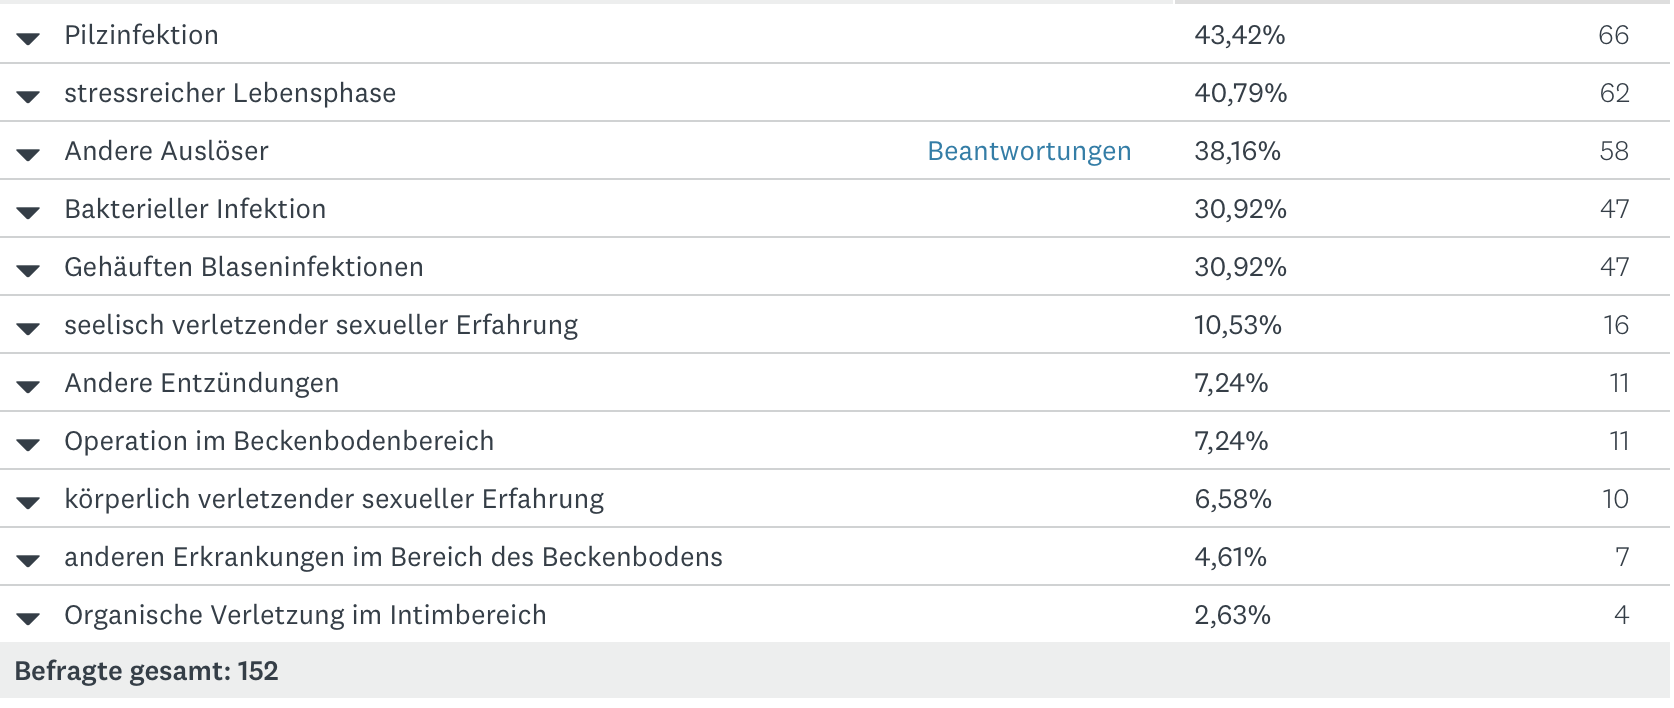
Task: Select the Pilzinfektion answer label
Action: [x=141, y=35]
